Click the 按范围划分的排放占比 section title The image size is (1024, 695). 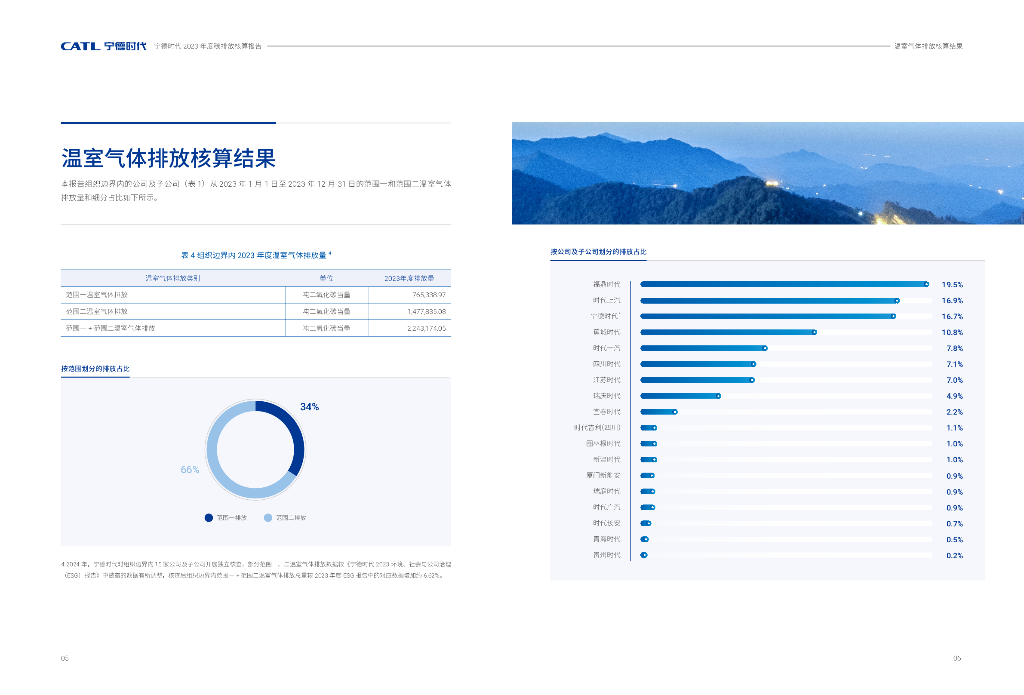pyautogui.click(x=95, y=369)
